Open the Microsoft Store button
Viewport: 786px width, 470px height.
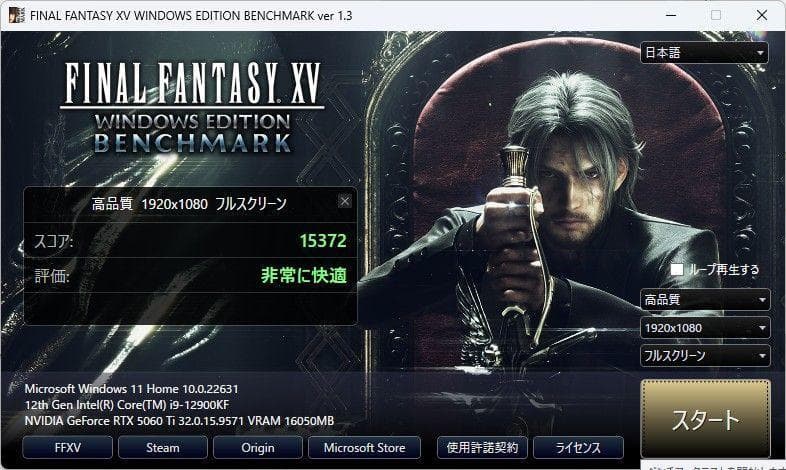pyautogui.click(x=364, y=447)
